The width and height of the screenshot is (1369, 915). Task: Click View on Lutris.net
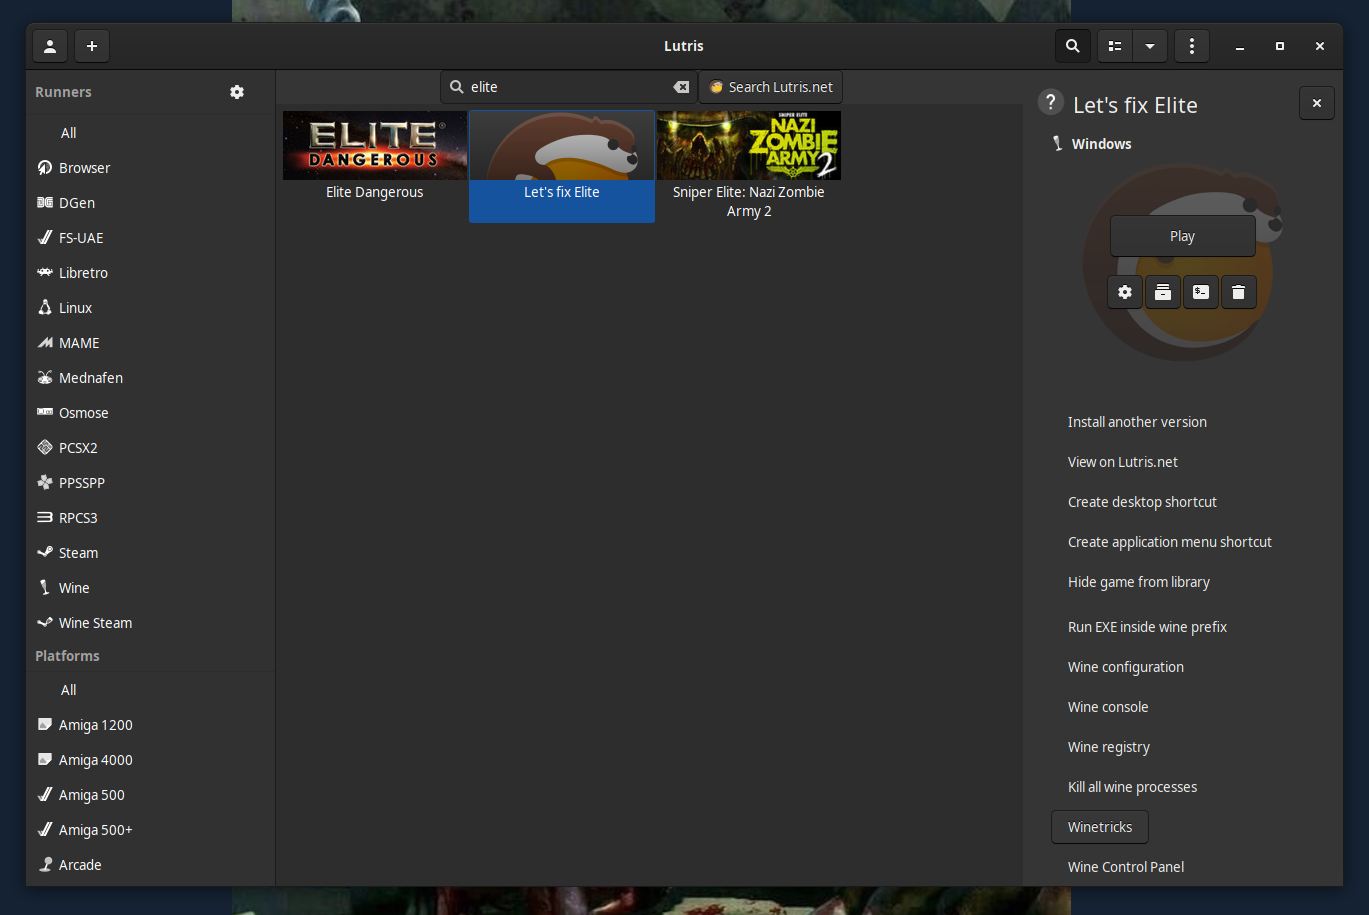click(1123, 462)
